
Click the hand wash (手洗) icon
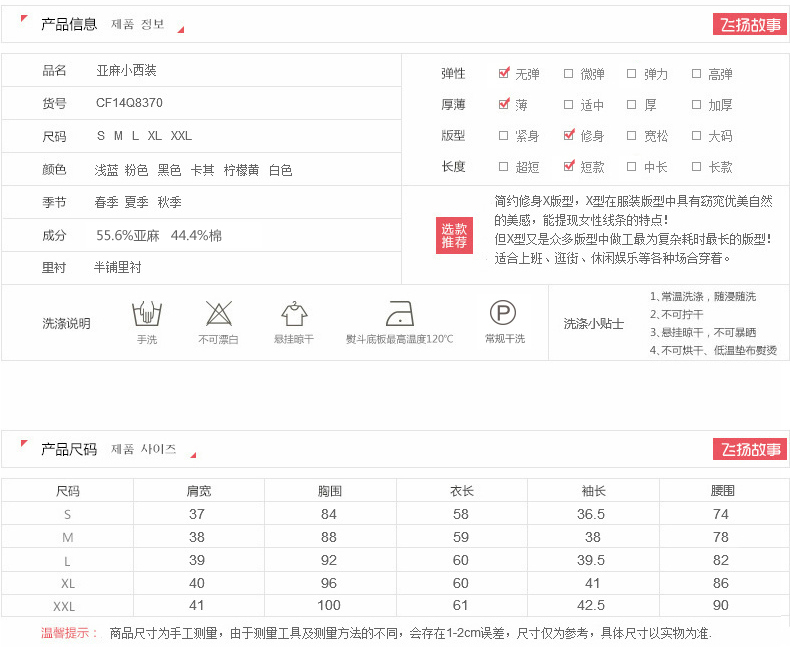click(147, 314)
